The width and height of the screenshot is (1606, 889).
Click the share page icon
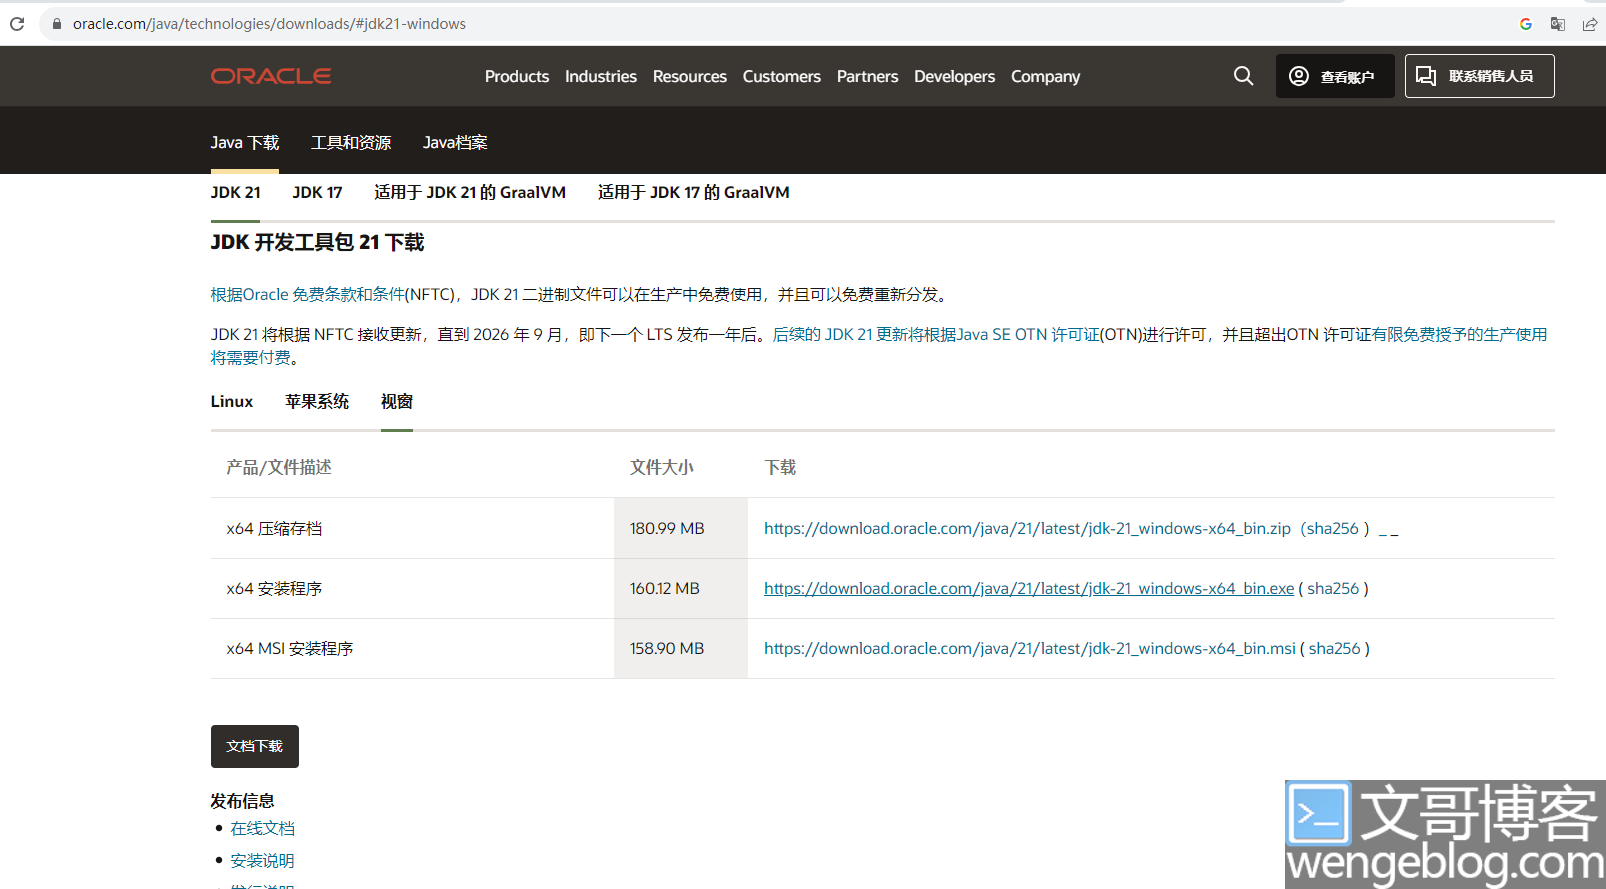click(x=1589, y=24)
